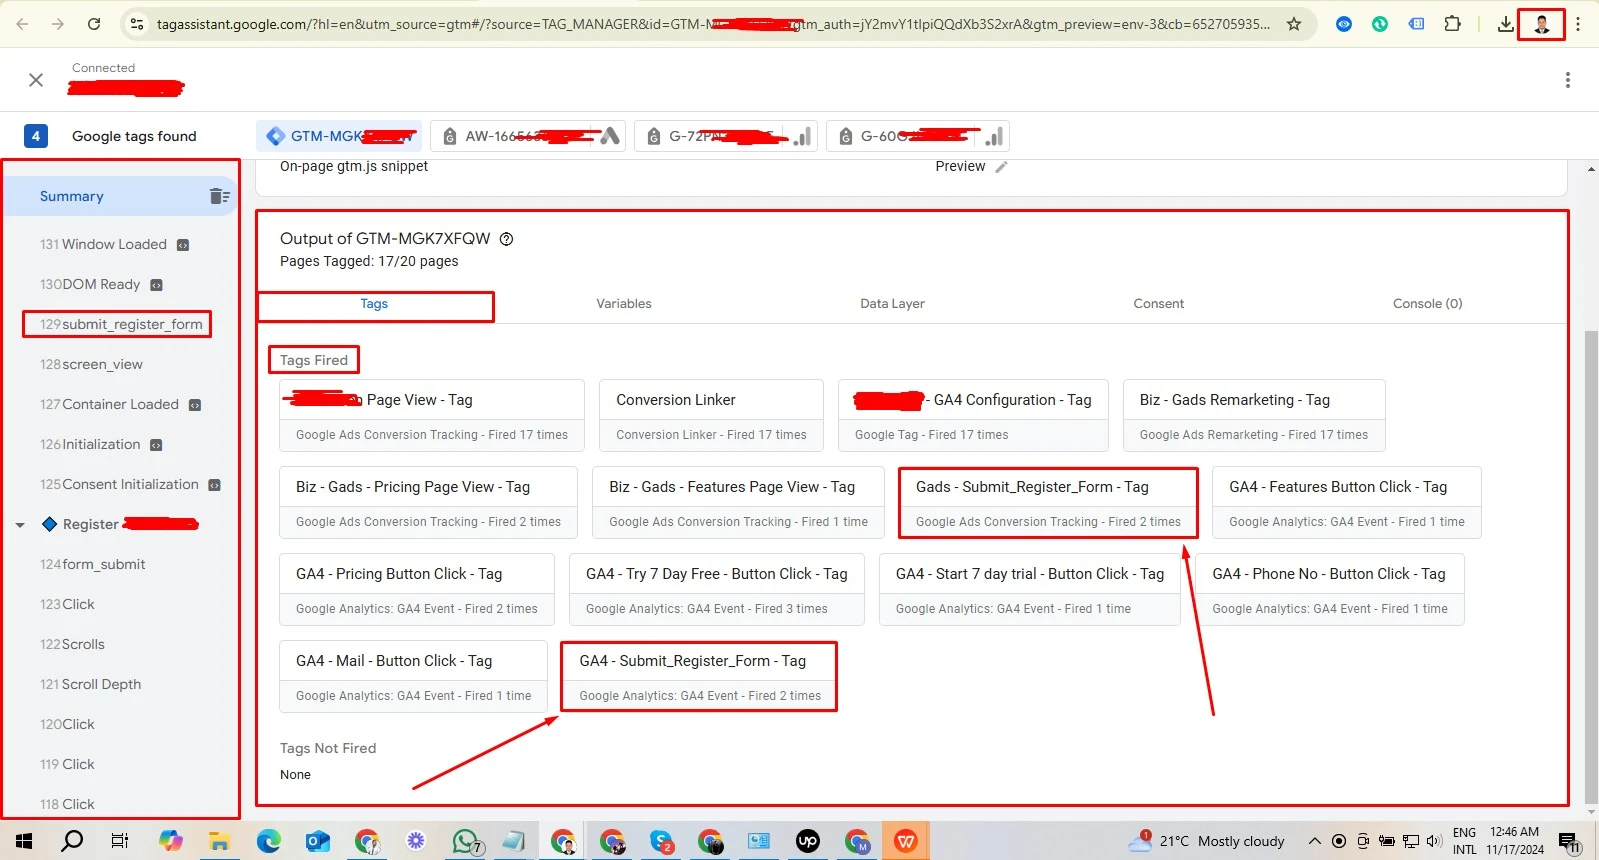Switch to the Data Layer tab

(892, 304)
